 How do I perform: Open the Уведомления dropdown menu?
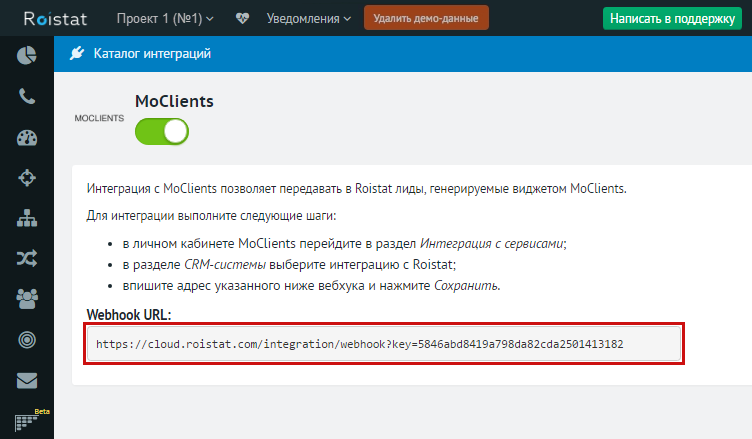click(x=306, y=18)
